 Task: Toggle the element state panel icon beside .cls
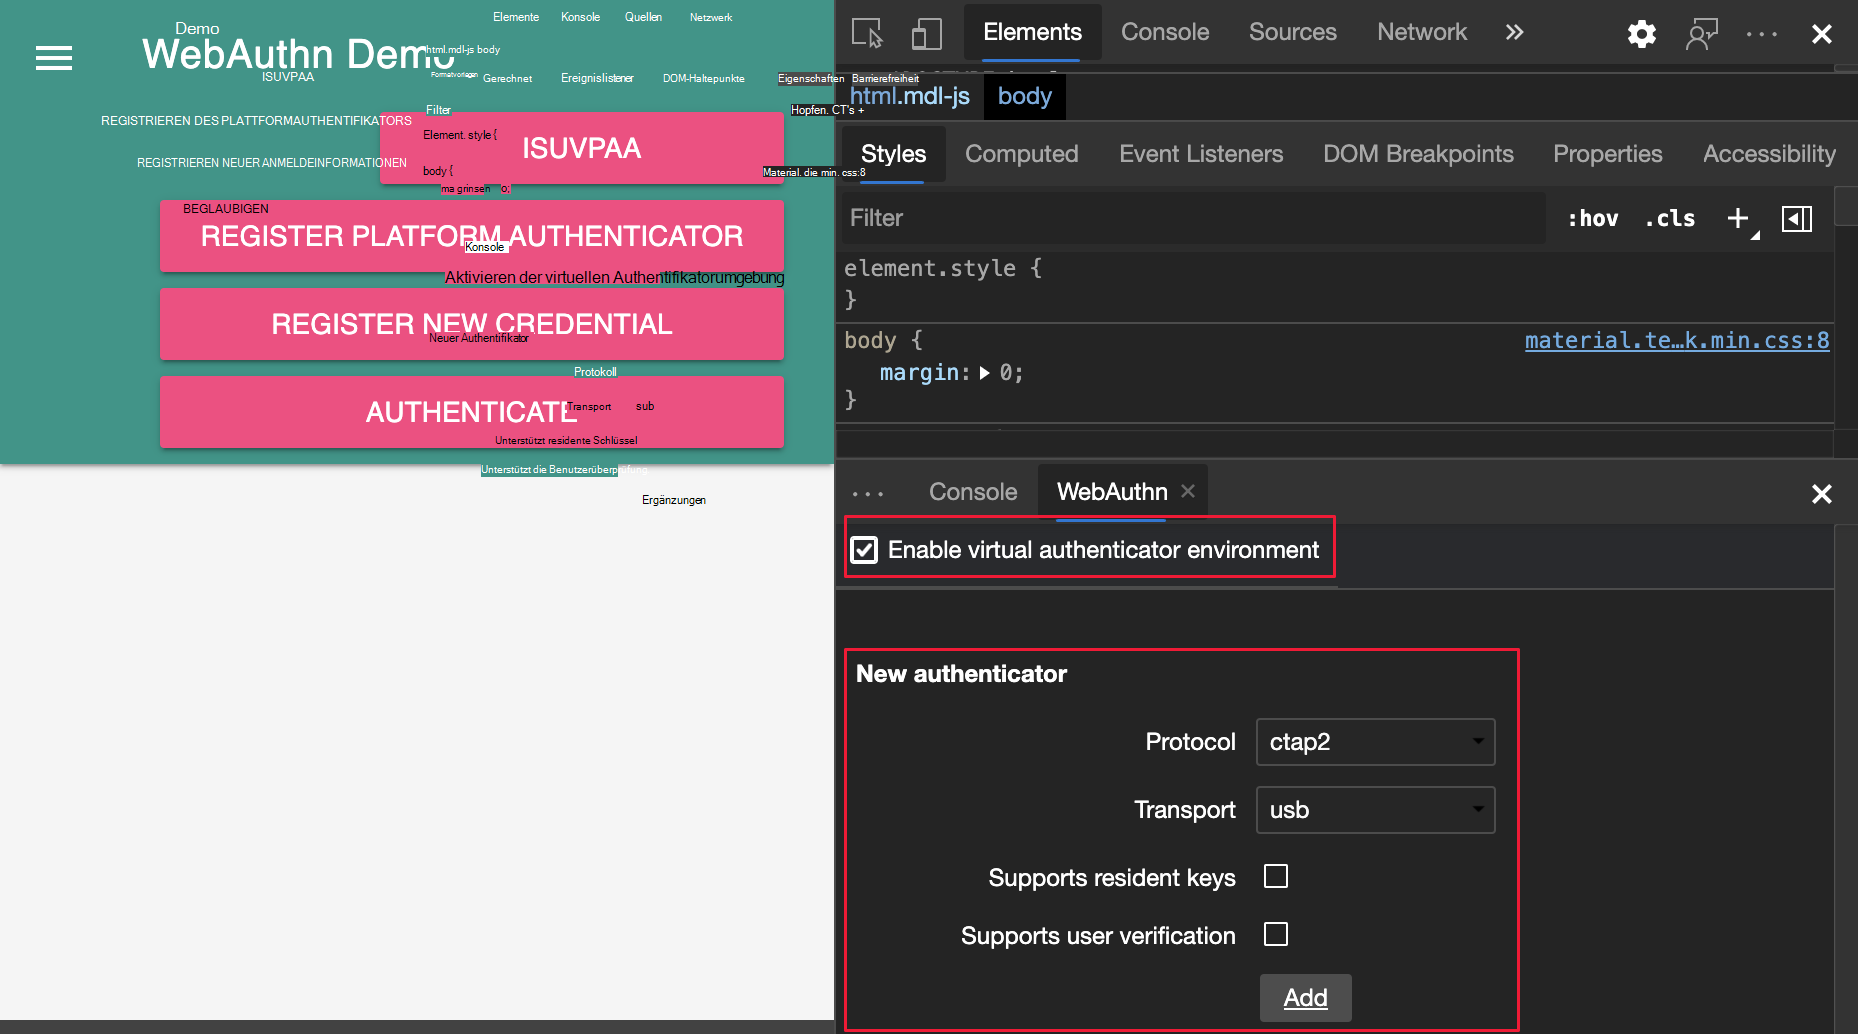coord(1797,218)
